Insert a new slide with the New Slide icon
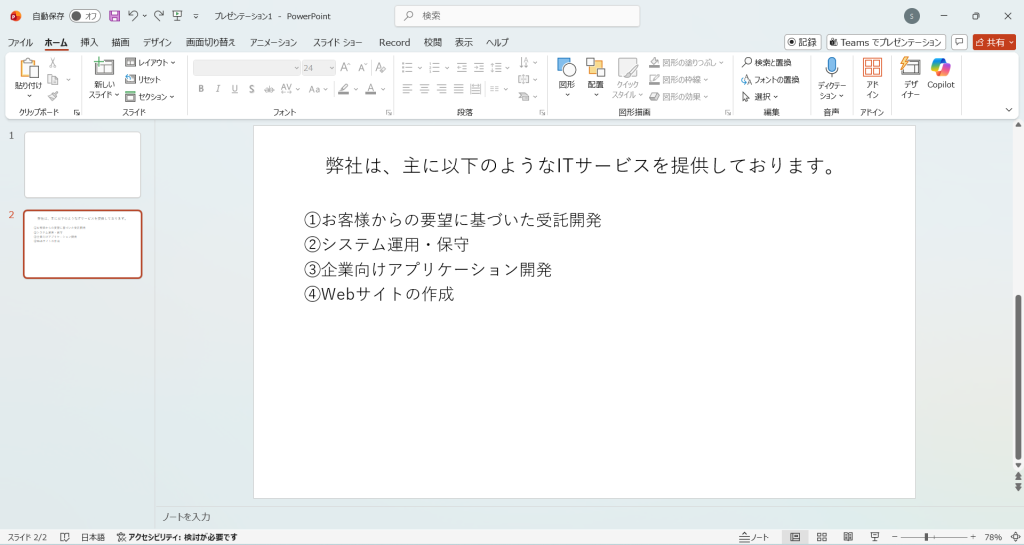The image size is (1024, 545). (104, 67)
